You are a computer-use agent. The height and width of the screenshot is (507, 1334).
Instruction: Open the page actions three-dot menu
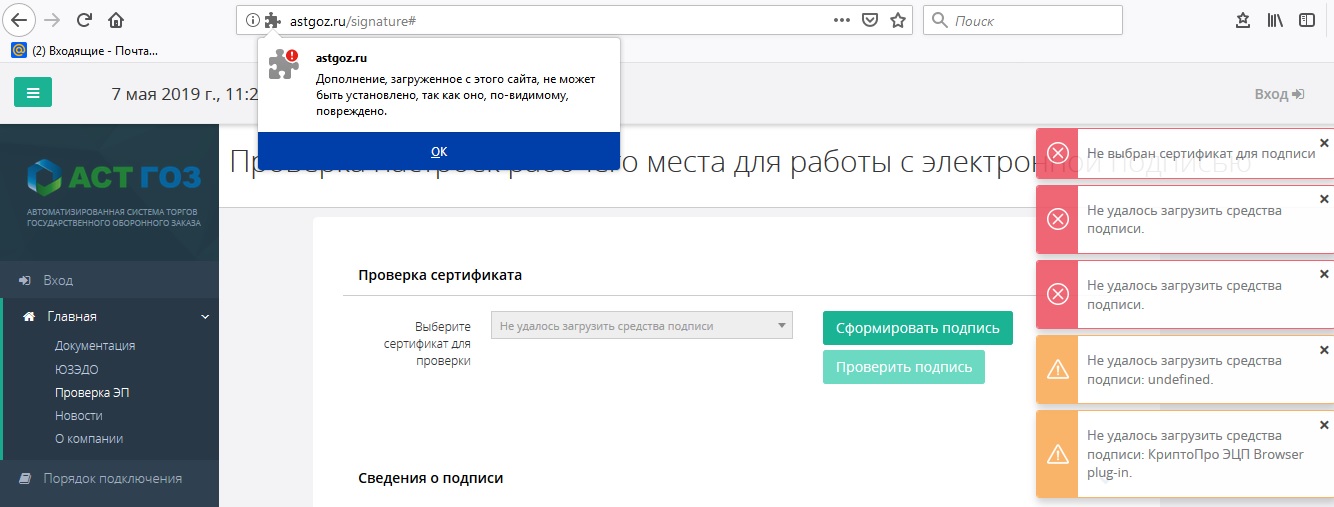click(x=842, y=20)
